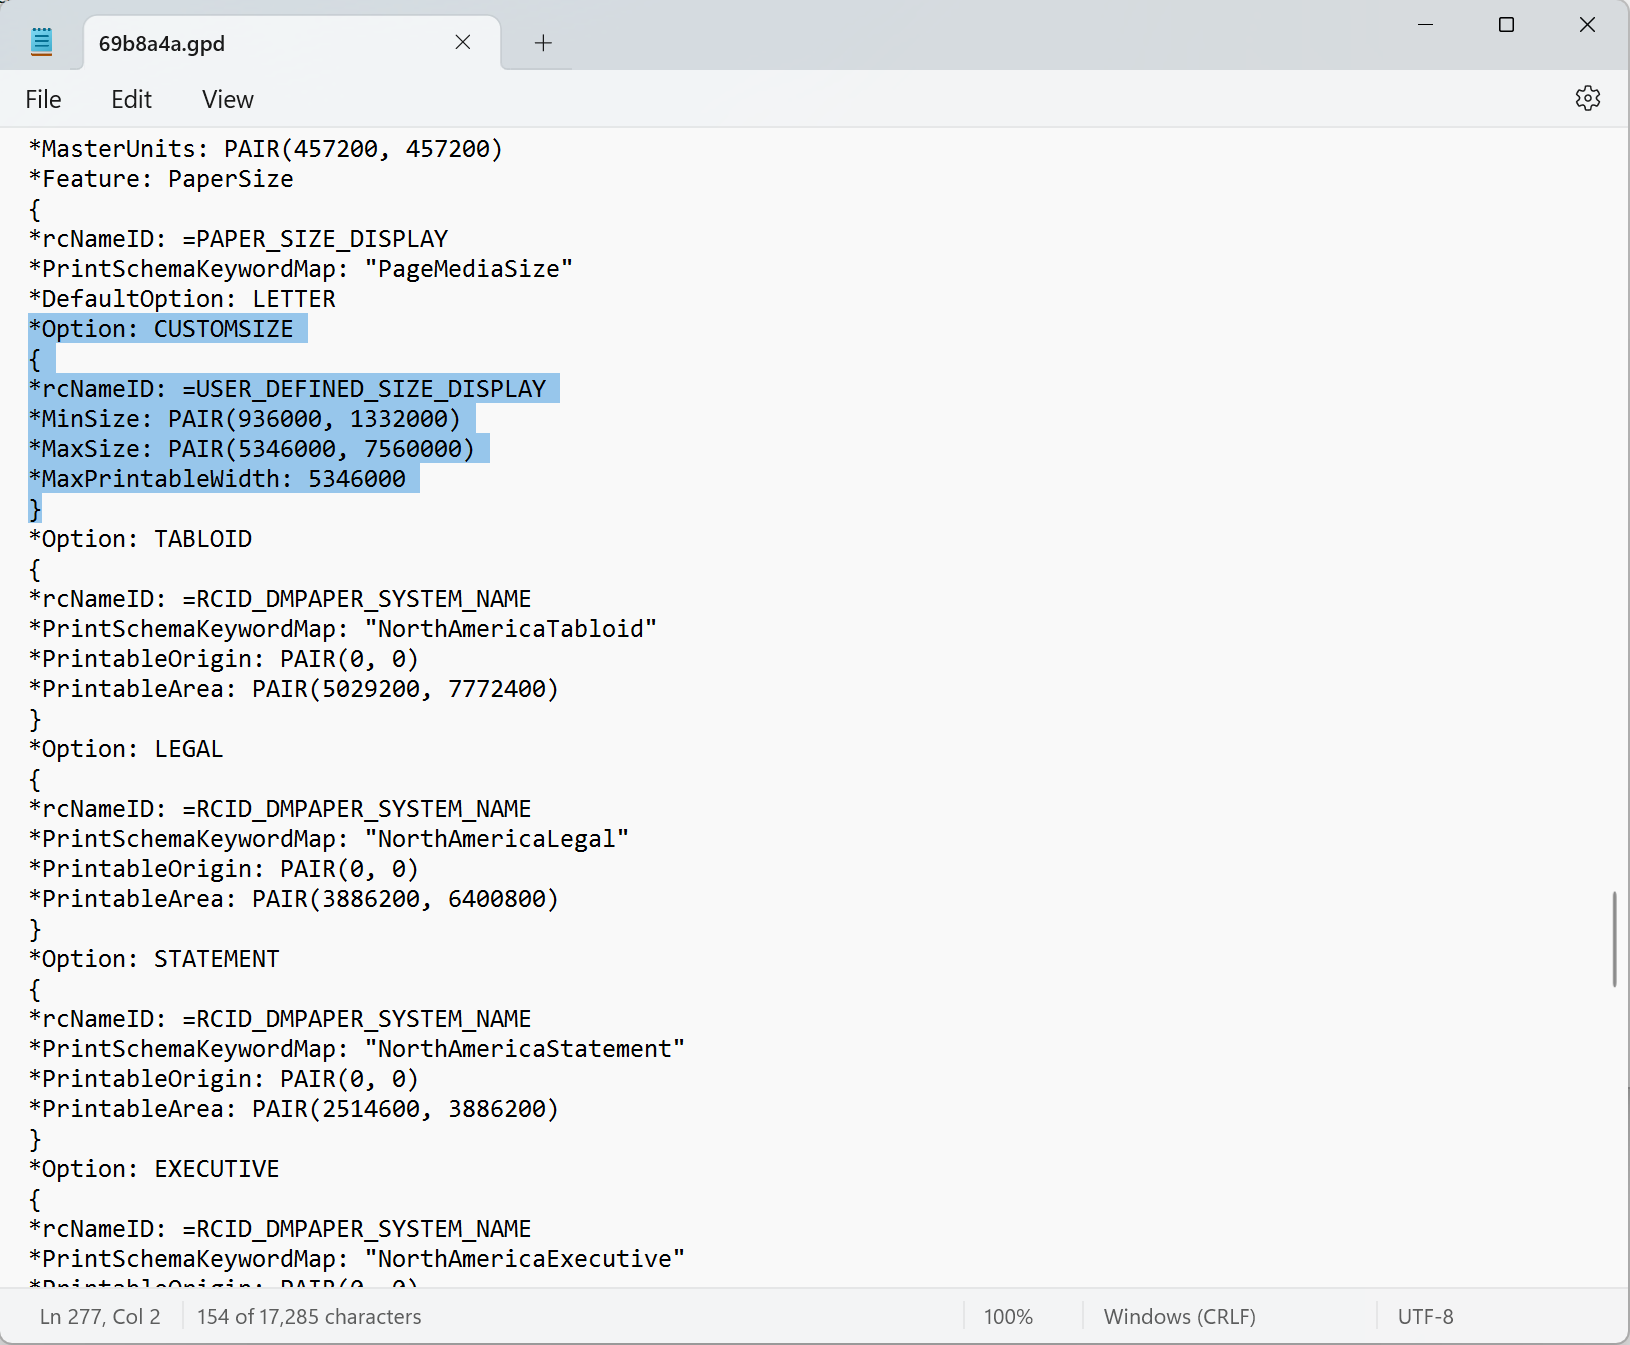Close the Notepad window
This screenshot has height=1345, width=1630.
1587,25
